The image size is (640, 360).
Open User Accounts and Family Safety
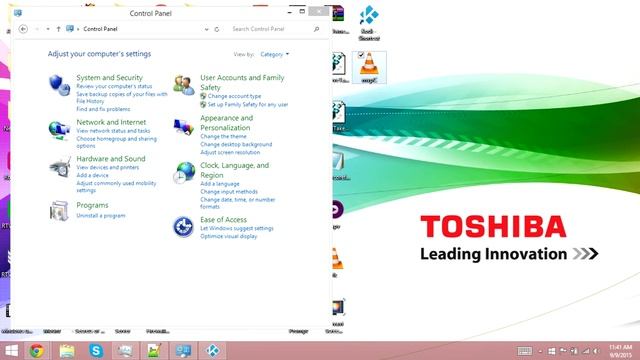[242, 82]
